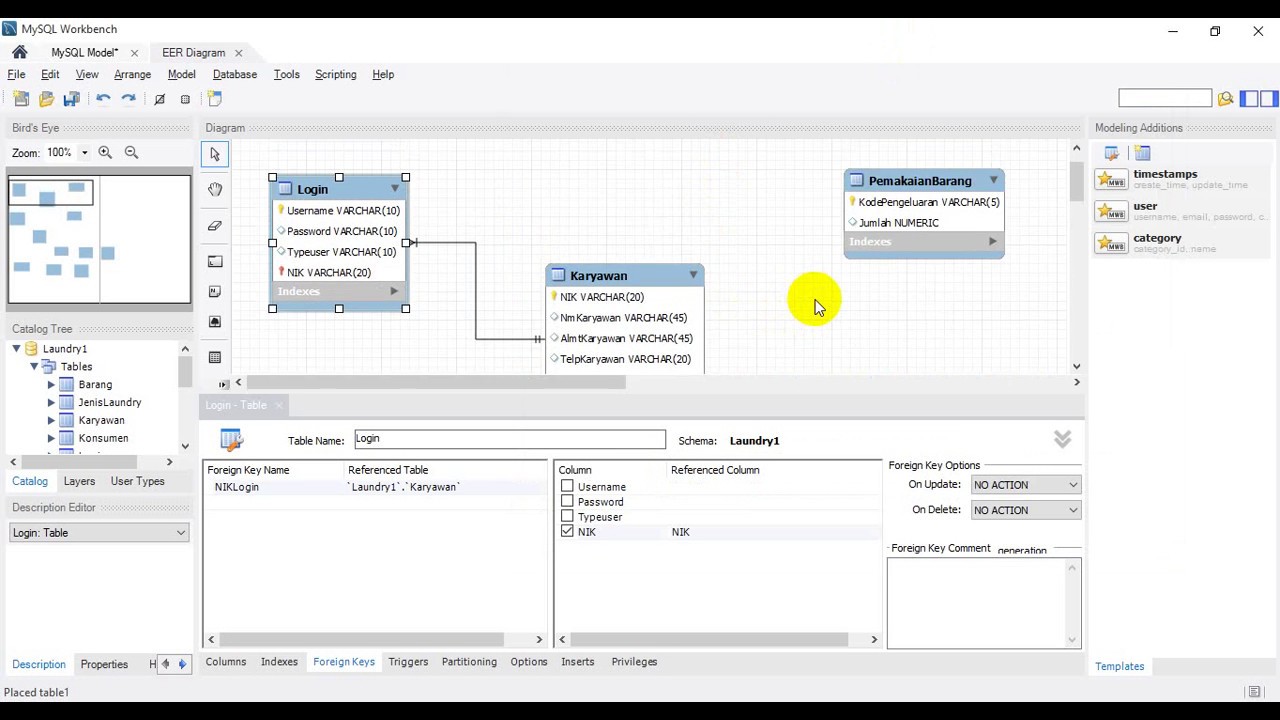
Task: Select the place new layer tool
Action: coord(215,261)
